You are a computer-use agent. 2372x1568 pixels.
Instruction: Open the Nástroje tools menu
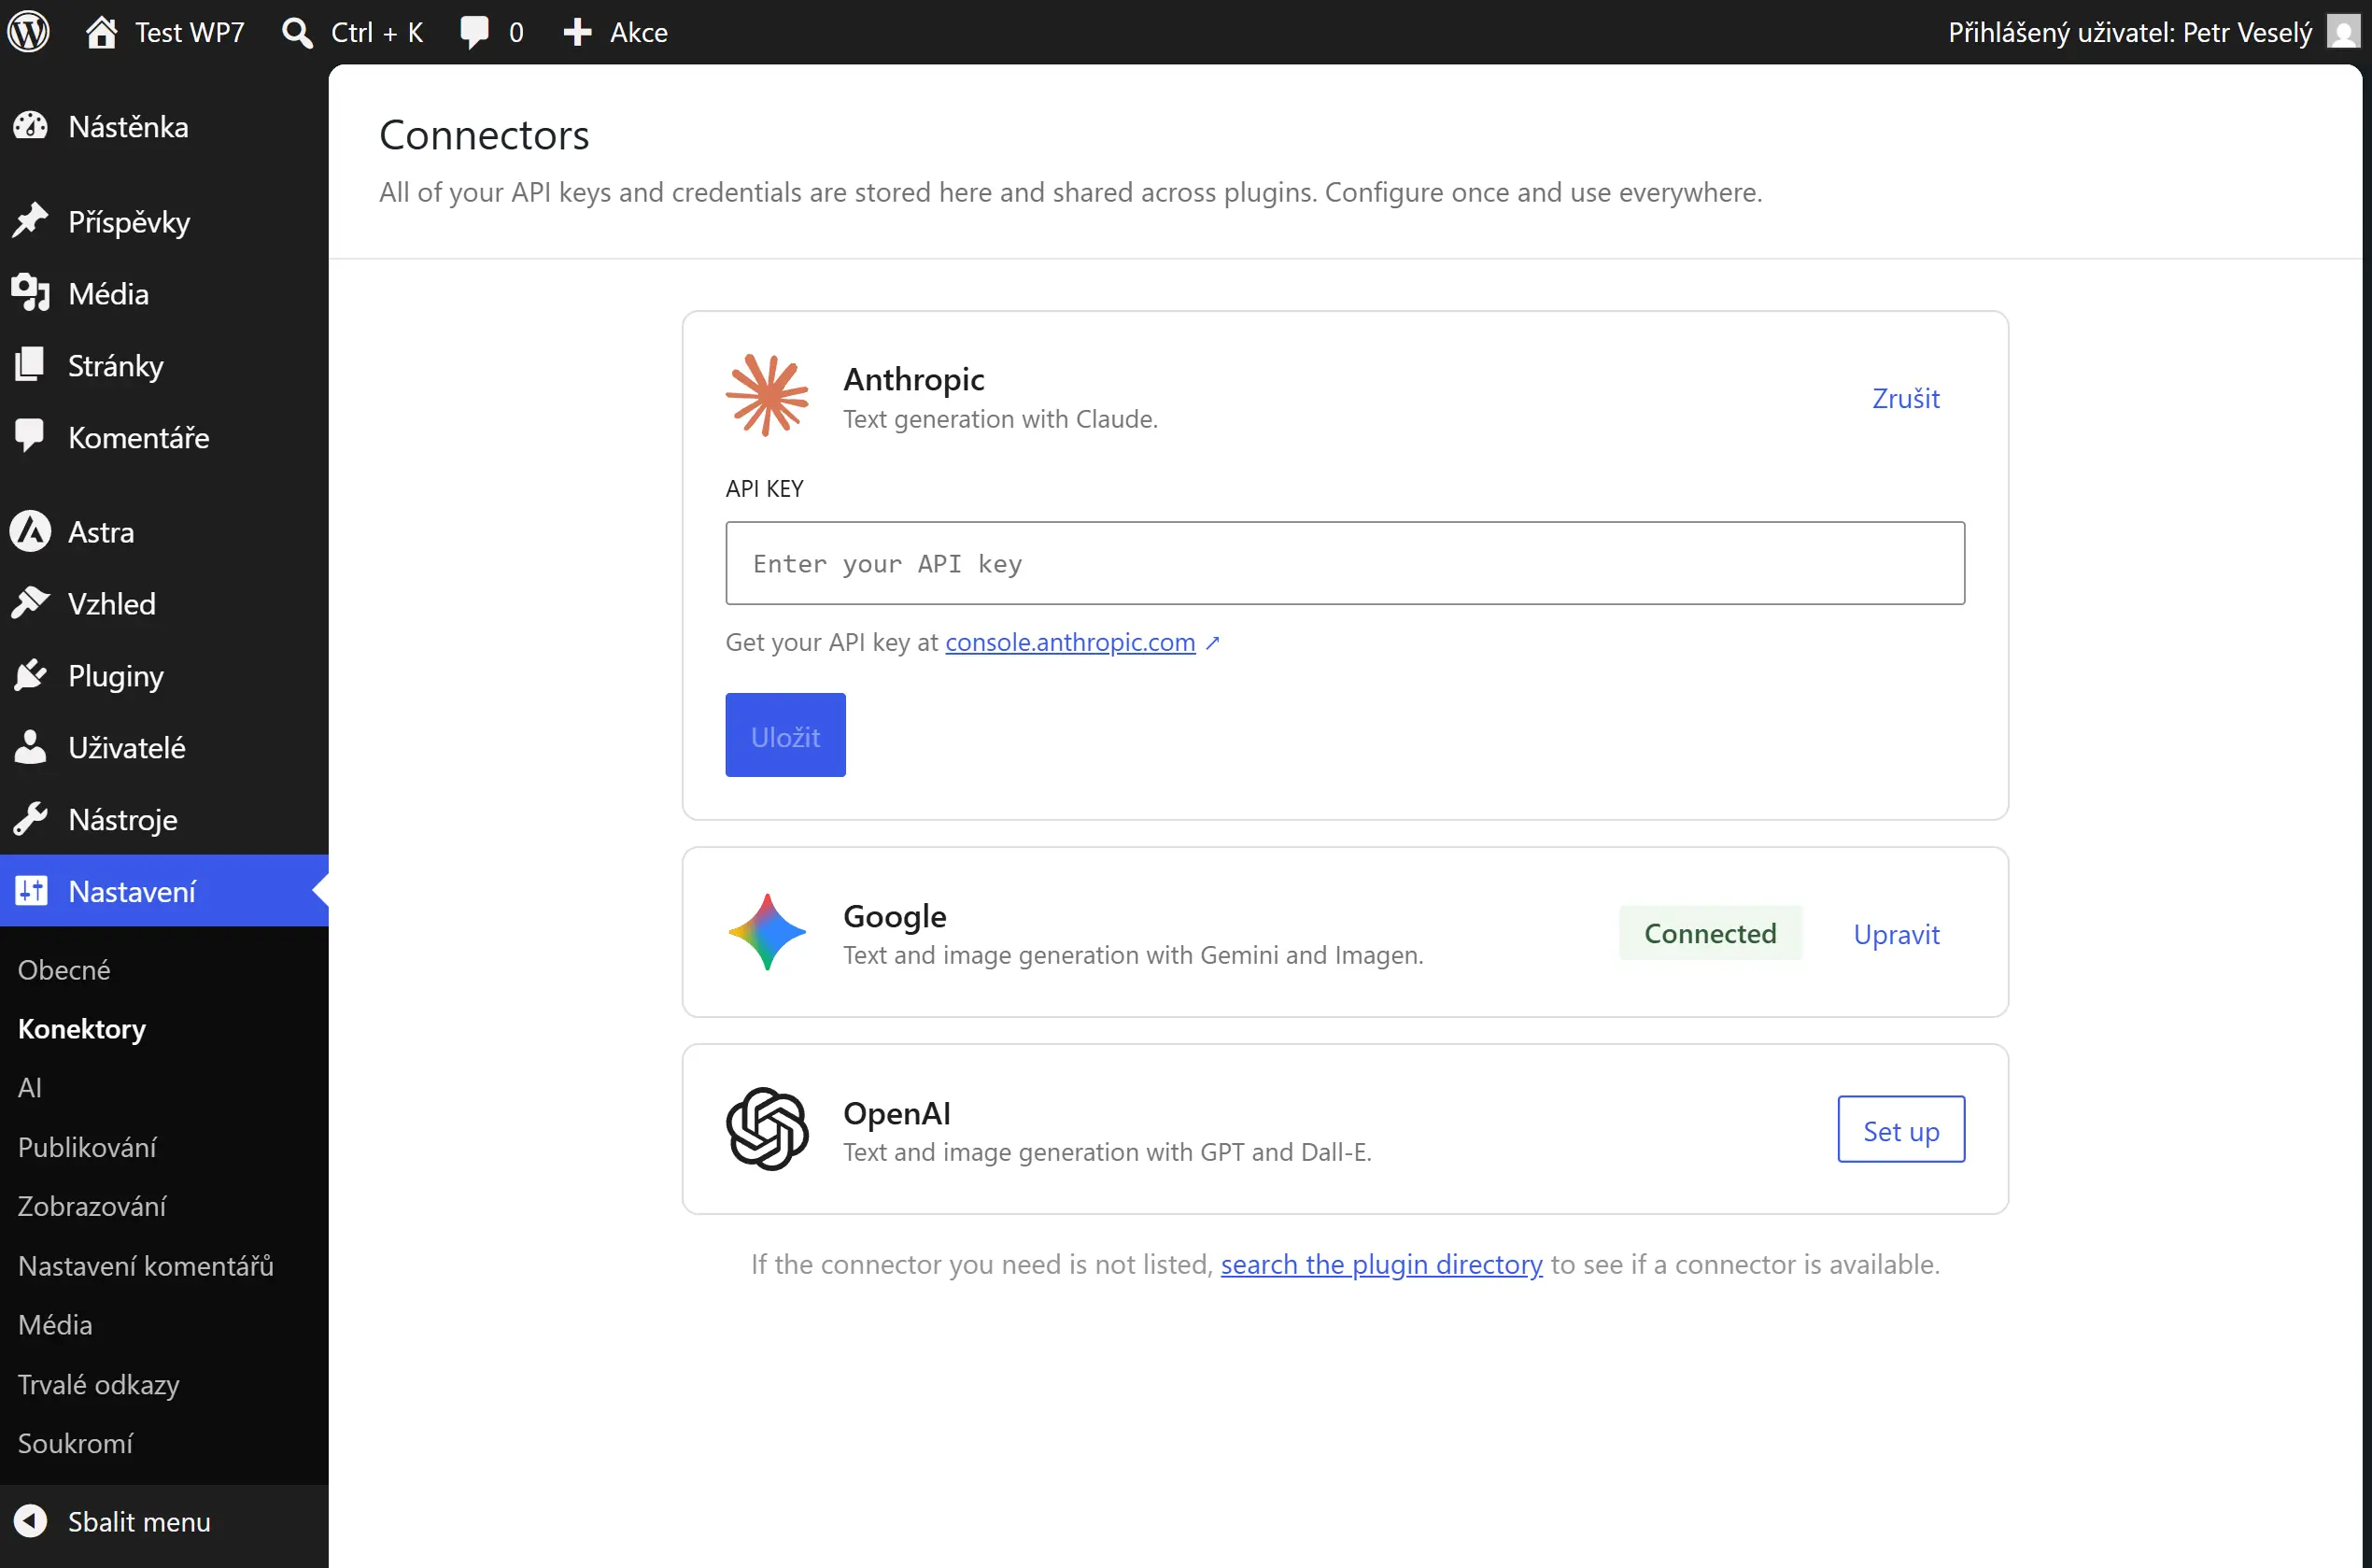pos(122,820)
